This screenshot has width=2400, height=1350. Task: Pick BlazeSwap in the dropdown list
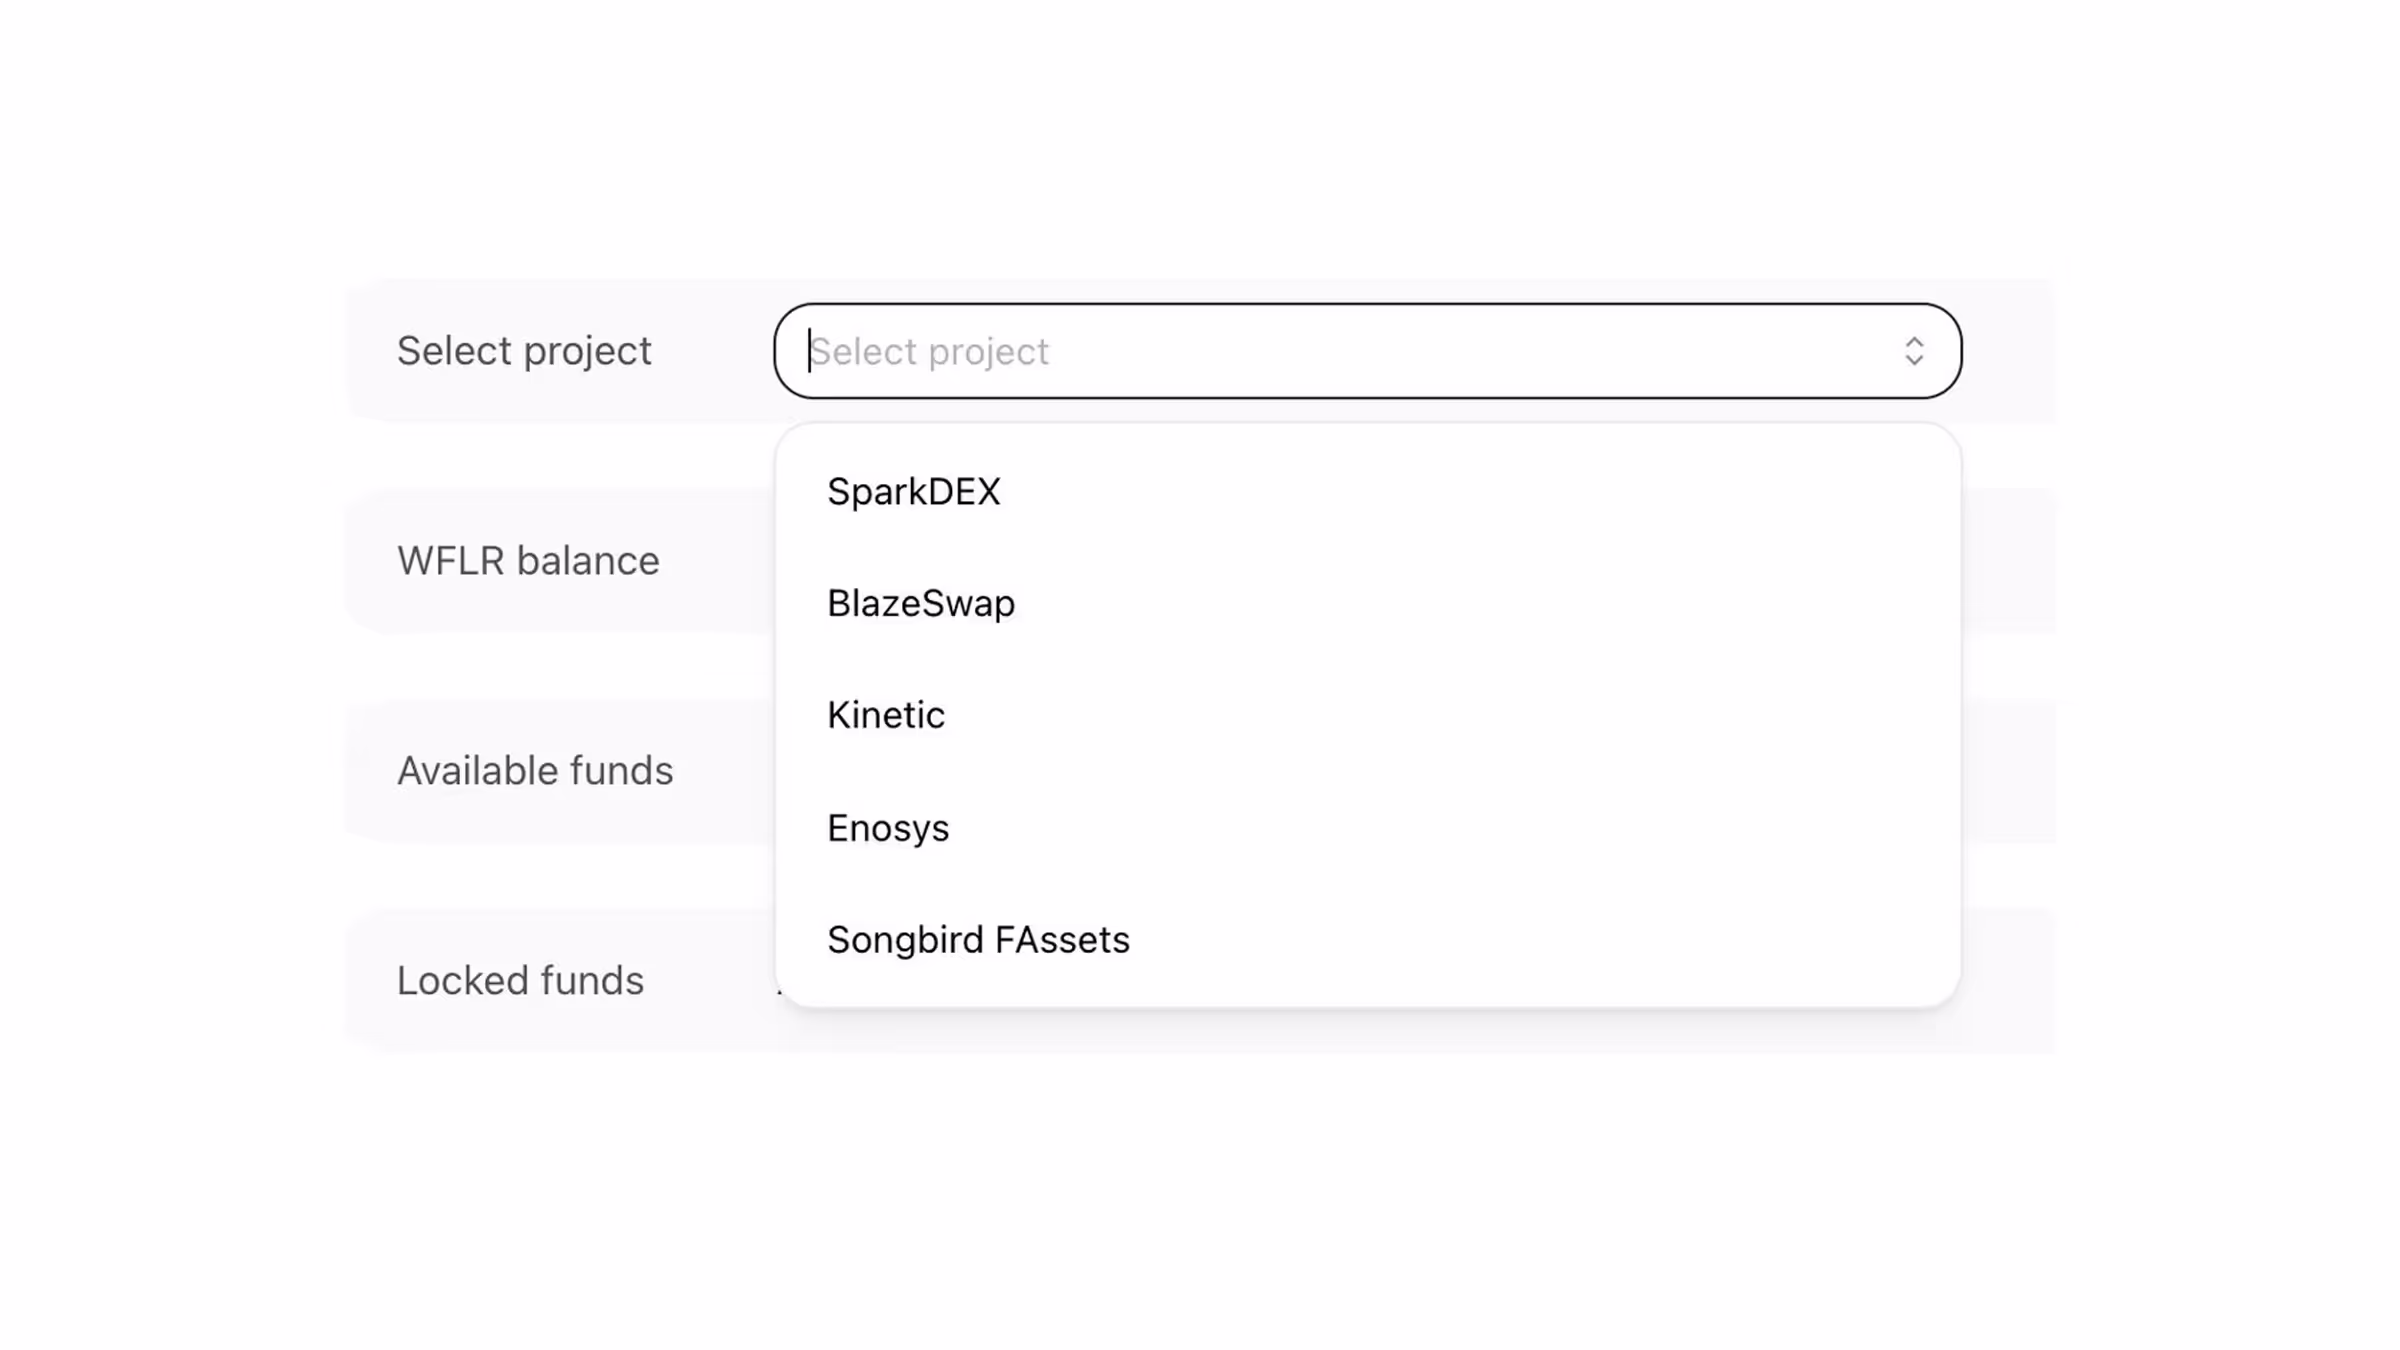[920, 604]
